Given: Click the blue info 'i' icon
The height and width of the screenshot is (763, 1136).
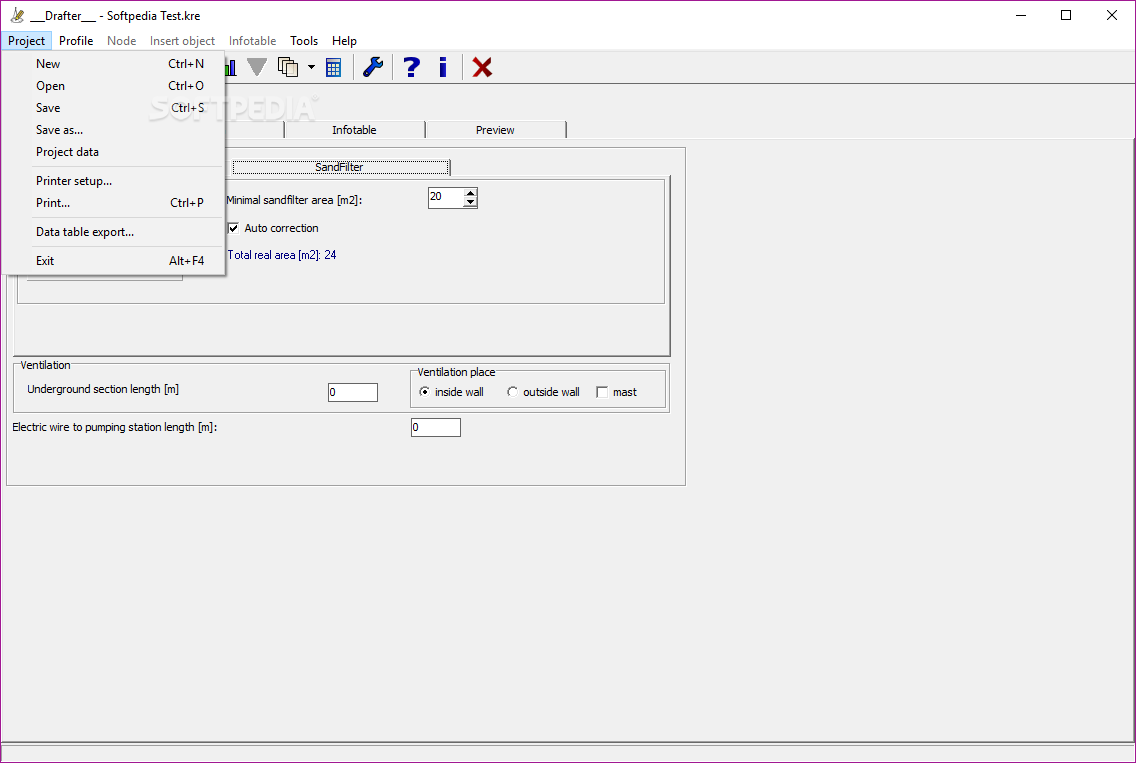Looking at the screenshot, I should pyautogui.click(x=443, y=67).
